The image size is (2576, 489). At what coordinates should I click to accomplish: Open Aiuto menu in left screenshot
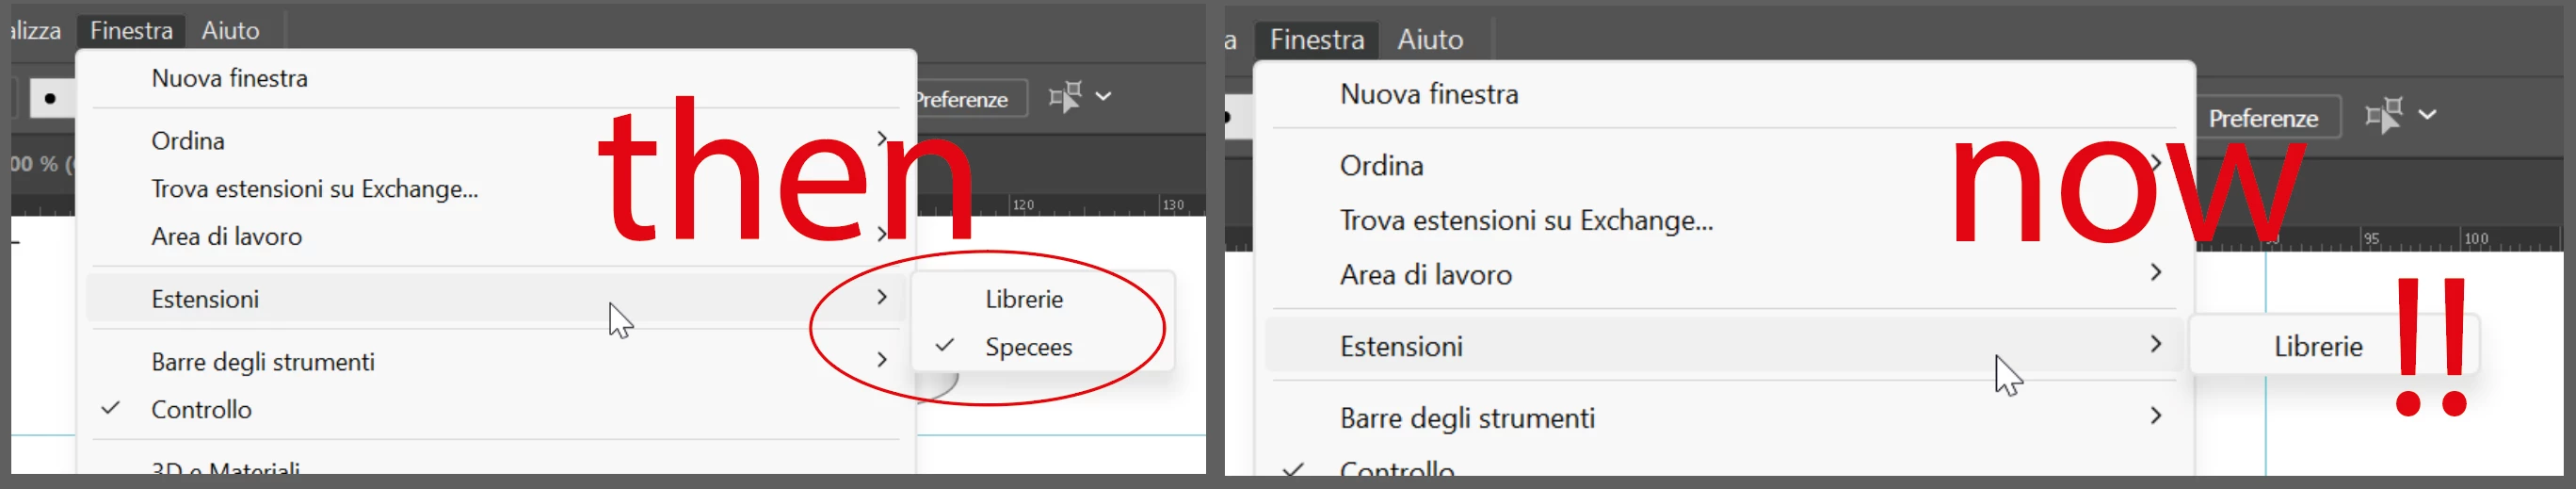click(x=231, y=31)
